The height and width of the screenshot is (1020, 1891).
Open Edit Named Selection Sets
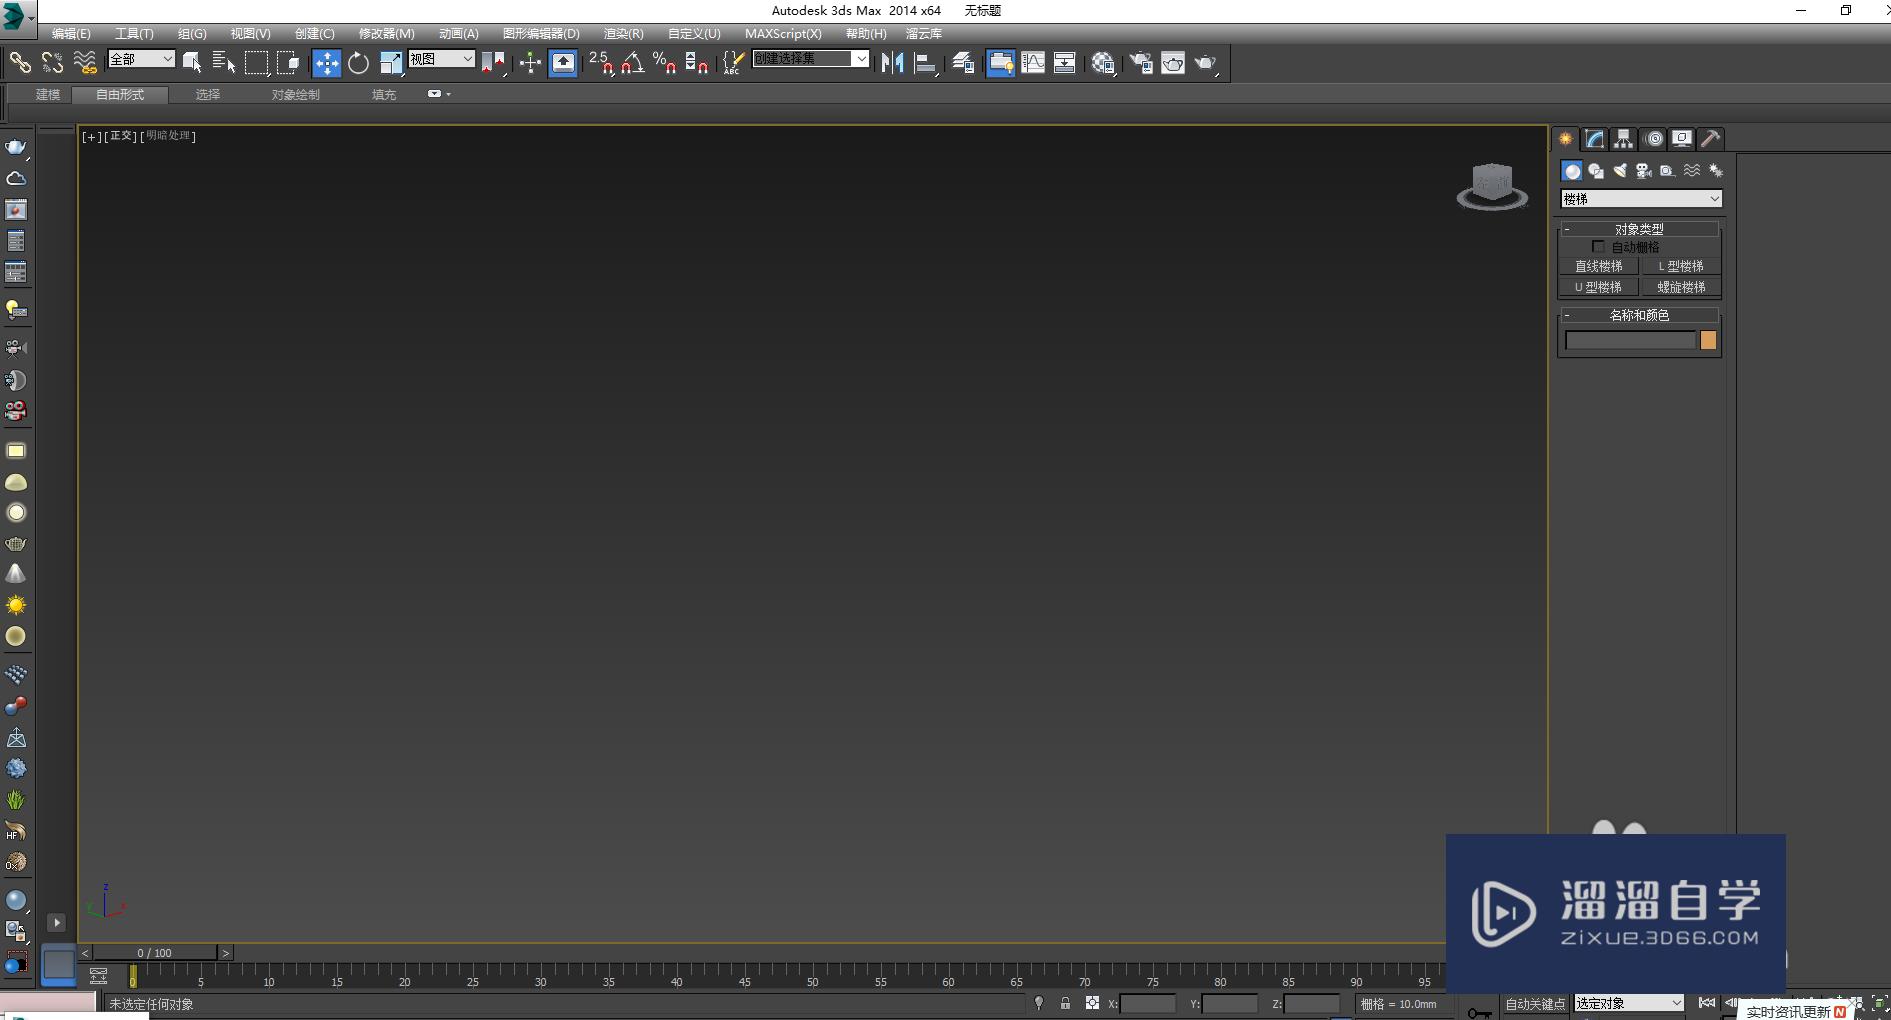pos(733,63)
